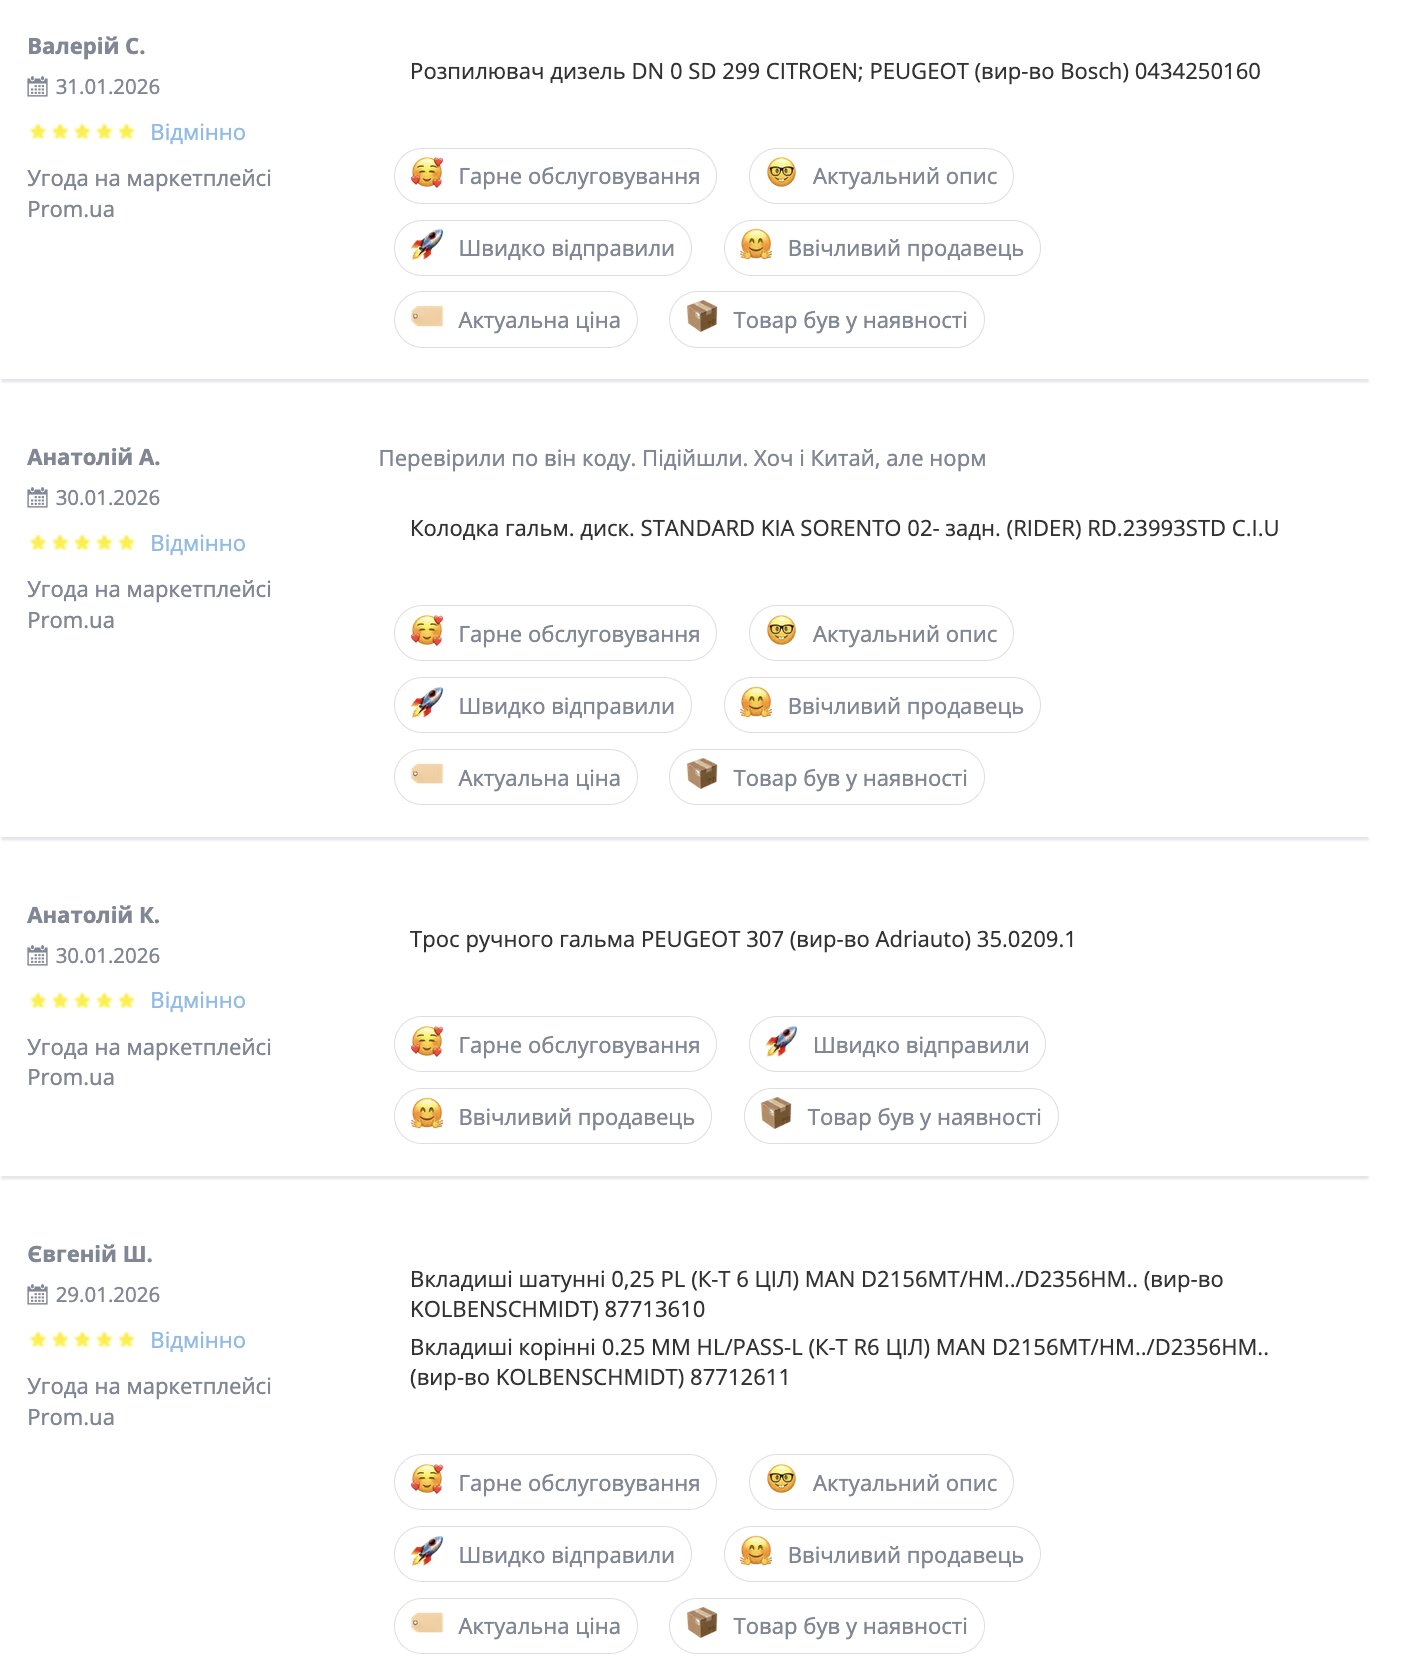Click package box icon in Анатолій А. review
Viewport: 1414px width, 1678px height.
pos(702,775)
